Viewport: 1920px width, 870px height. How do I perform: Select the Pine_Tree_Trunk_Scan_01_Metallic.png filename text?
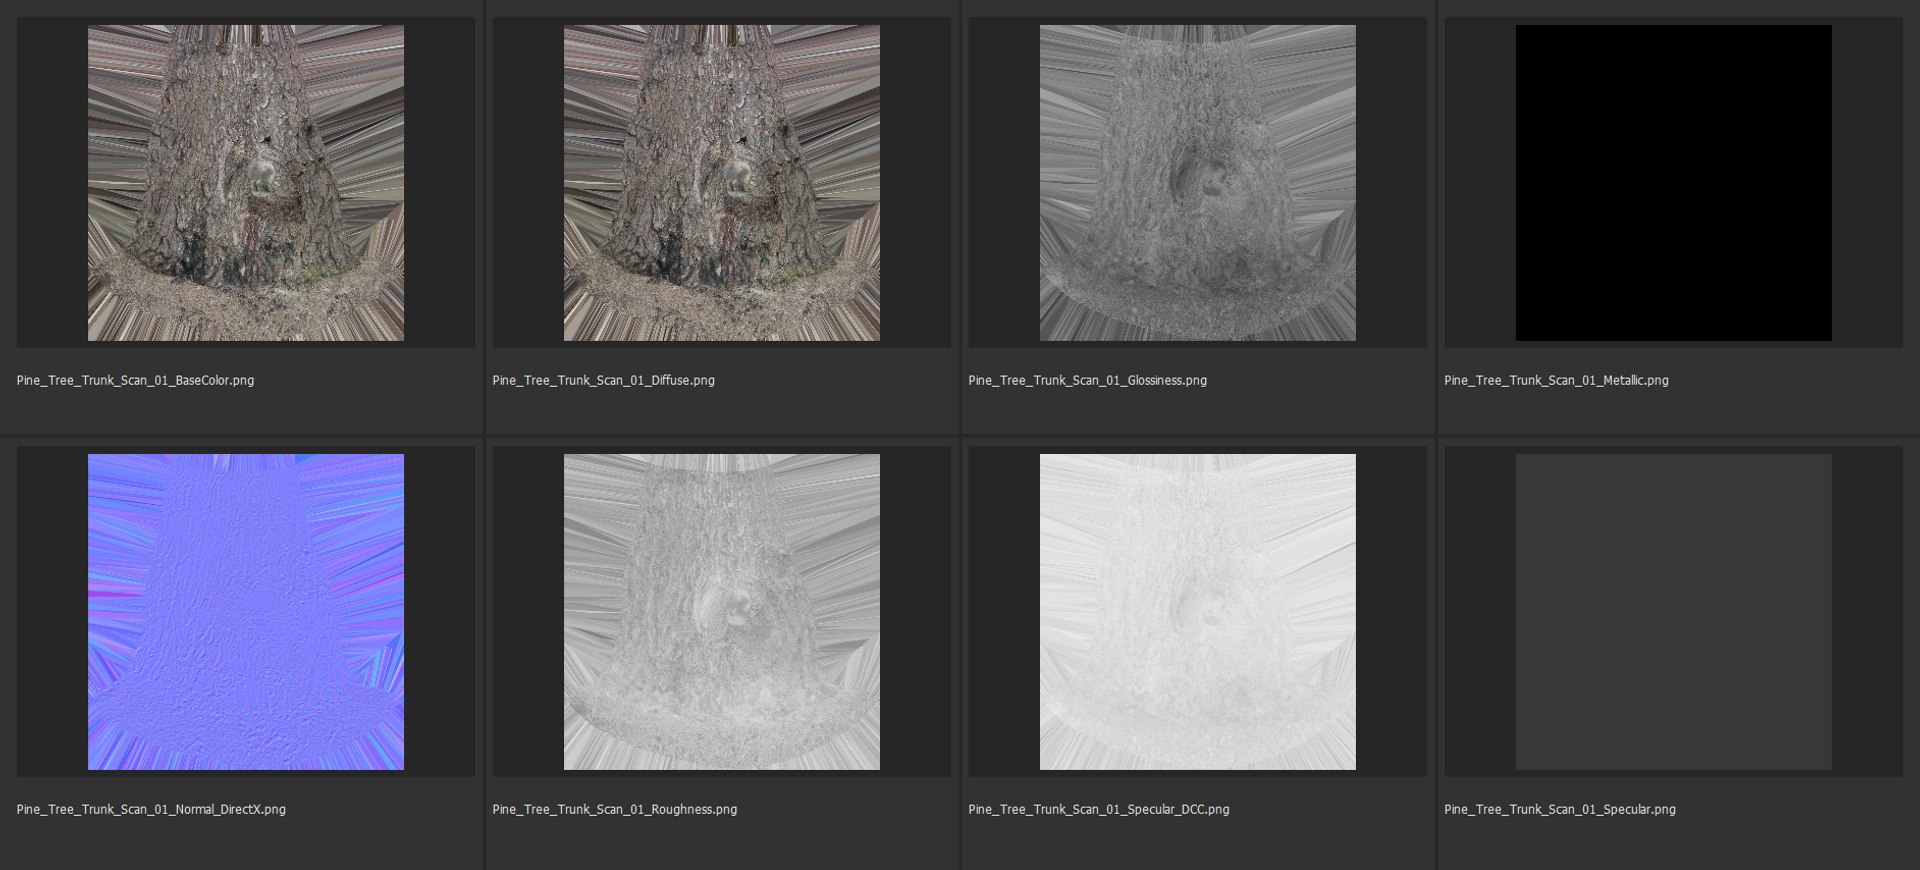point(1556,380)
